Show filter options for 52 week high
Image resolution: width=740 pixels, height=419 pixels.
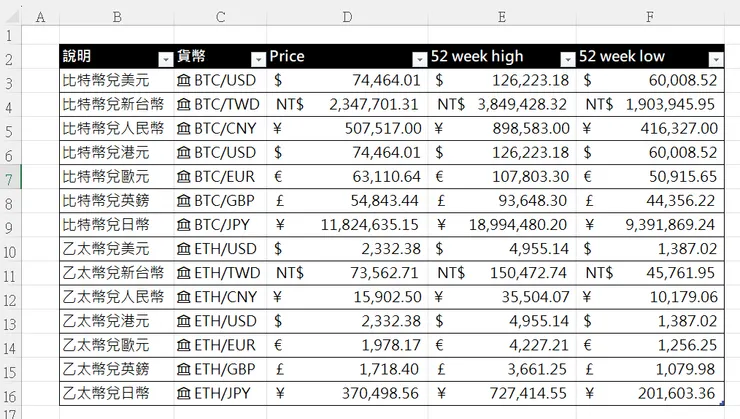coord(568,59)
